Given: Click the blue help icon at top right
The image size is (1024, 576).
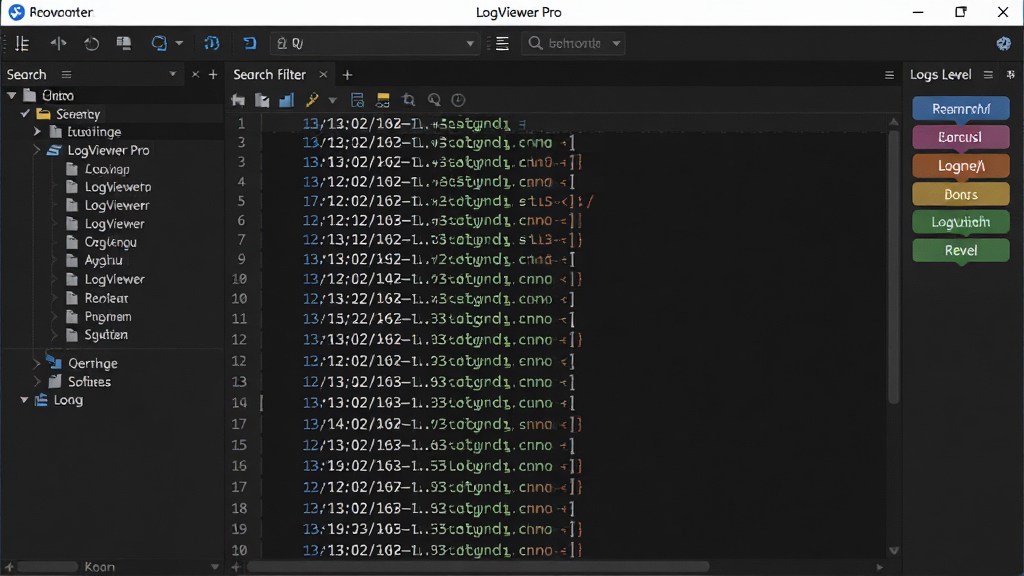Looking at the screenshot, I should [x=1004, y=44].
